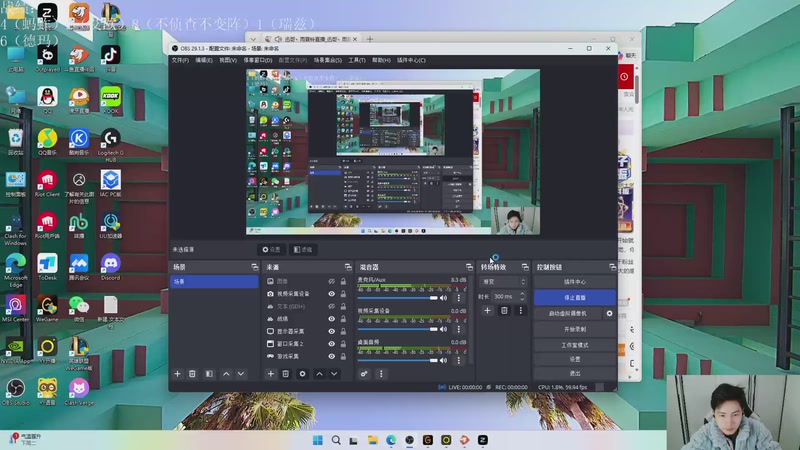
Task: Open the 场景集合(S) menu
Action: point(328,60)
